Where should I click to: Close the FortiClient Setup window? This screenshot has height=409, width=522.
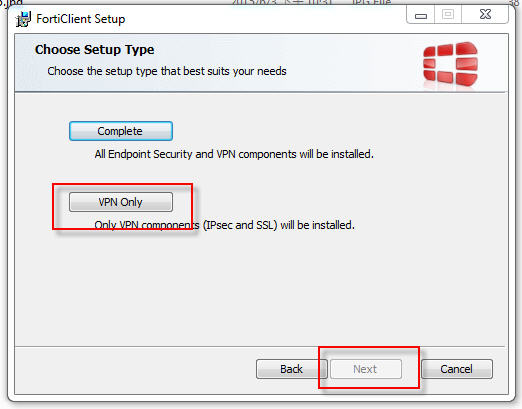click(485, 15)
